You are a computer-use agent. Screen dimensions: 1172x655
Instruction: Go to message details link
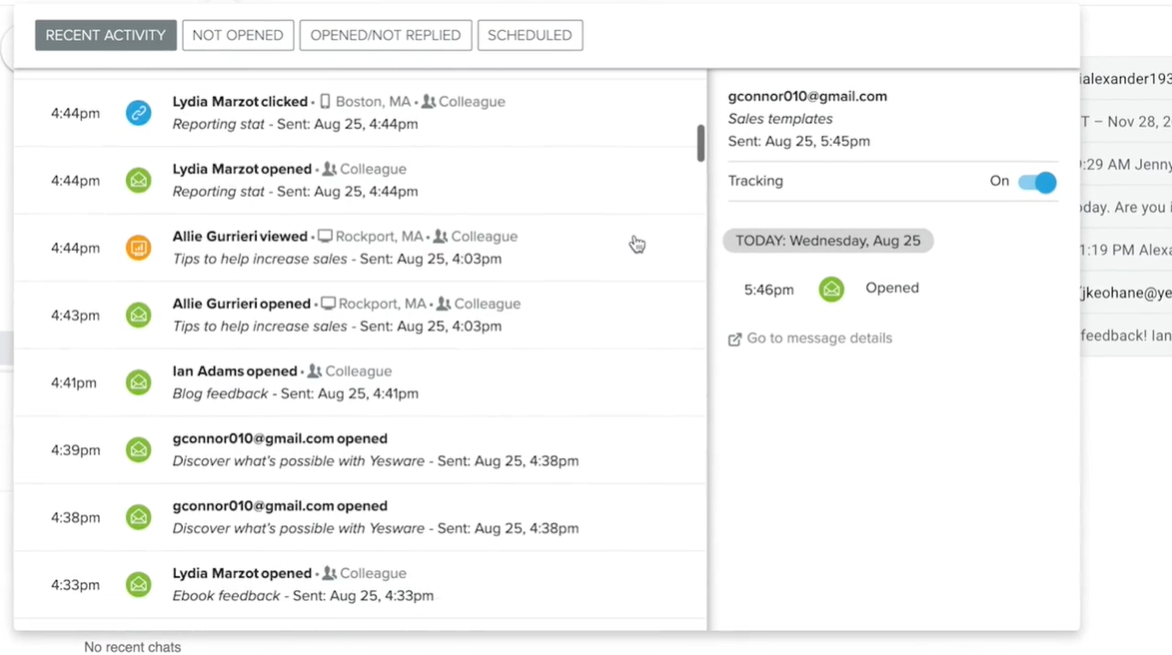[x=819, y=338]
